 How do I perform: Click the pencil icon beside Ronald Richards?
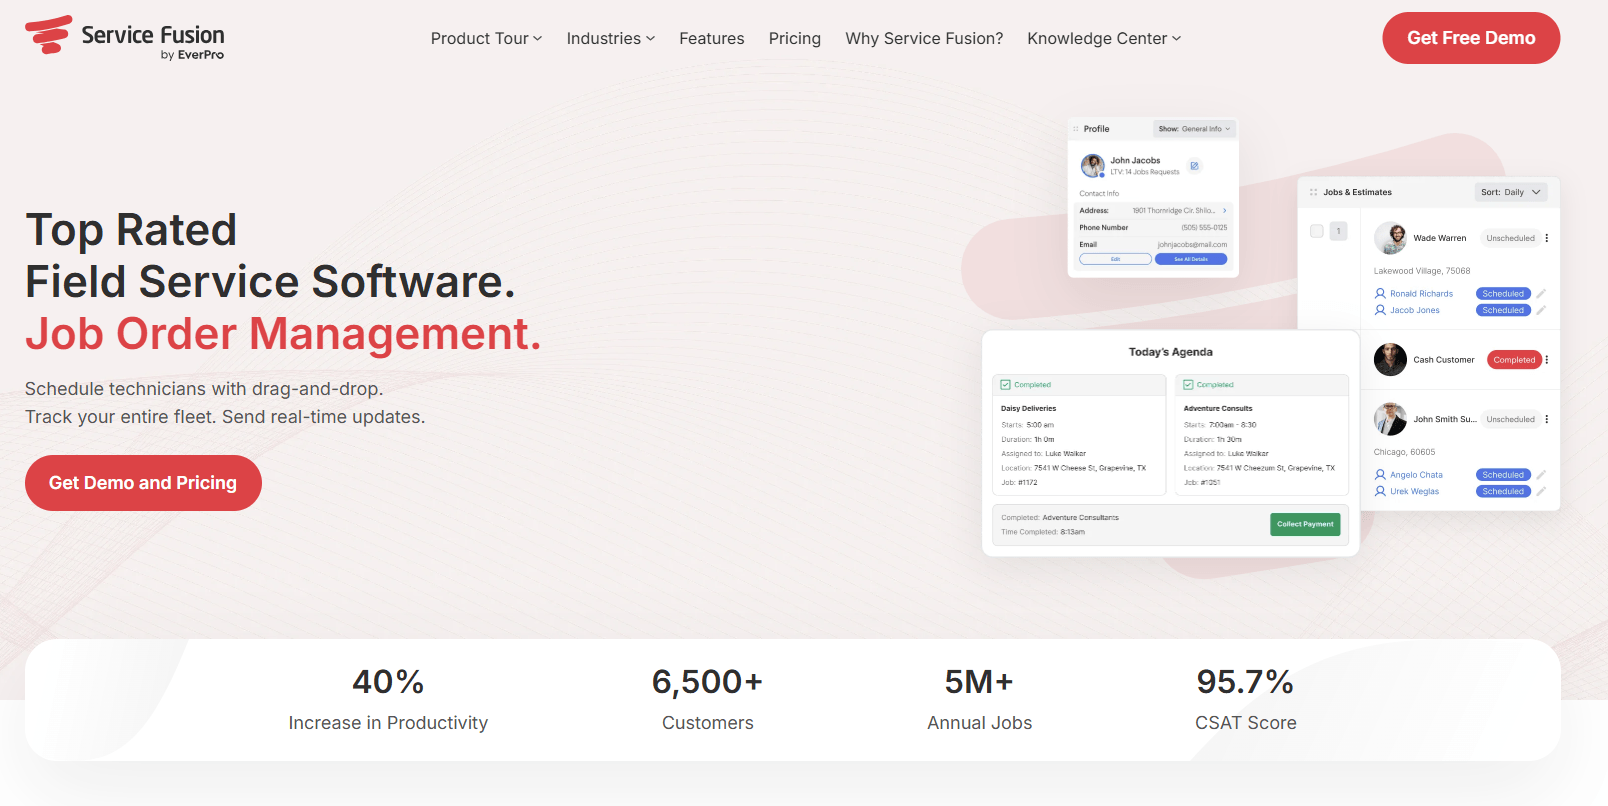[1541, 294]
